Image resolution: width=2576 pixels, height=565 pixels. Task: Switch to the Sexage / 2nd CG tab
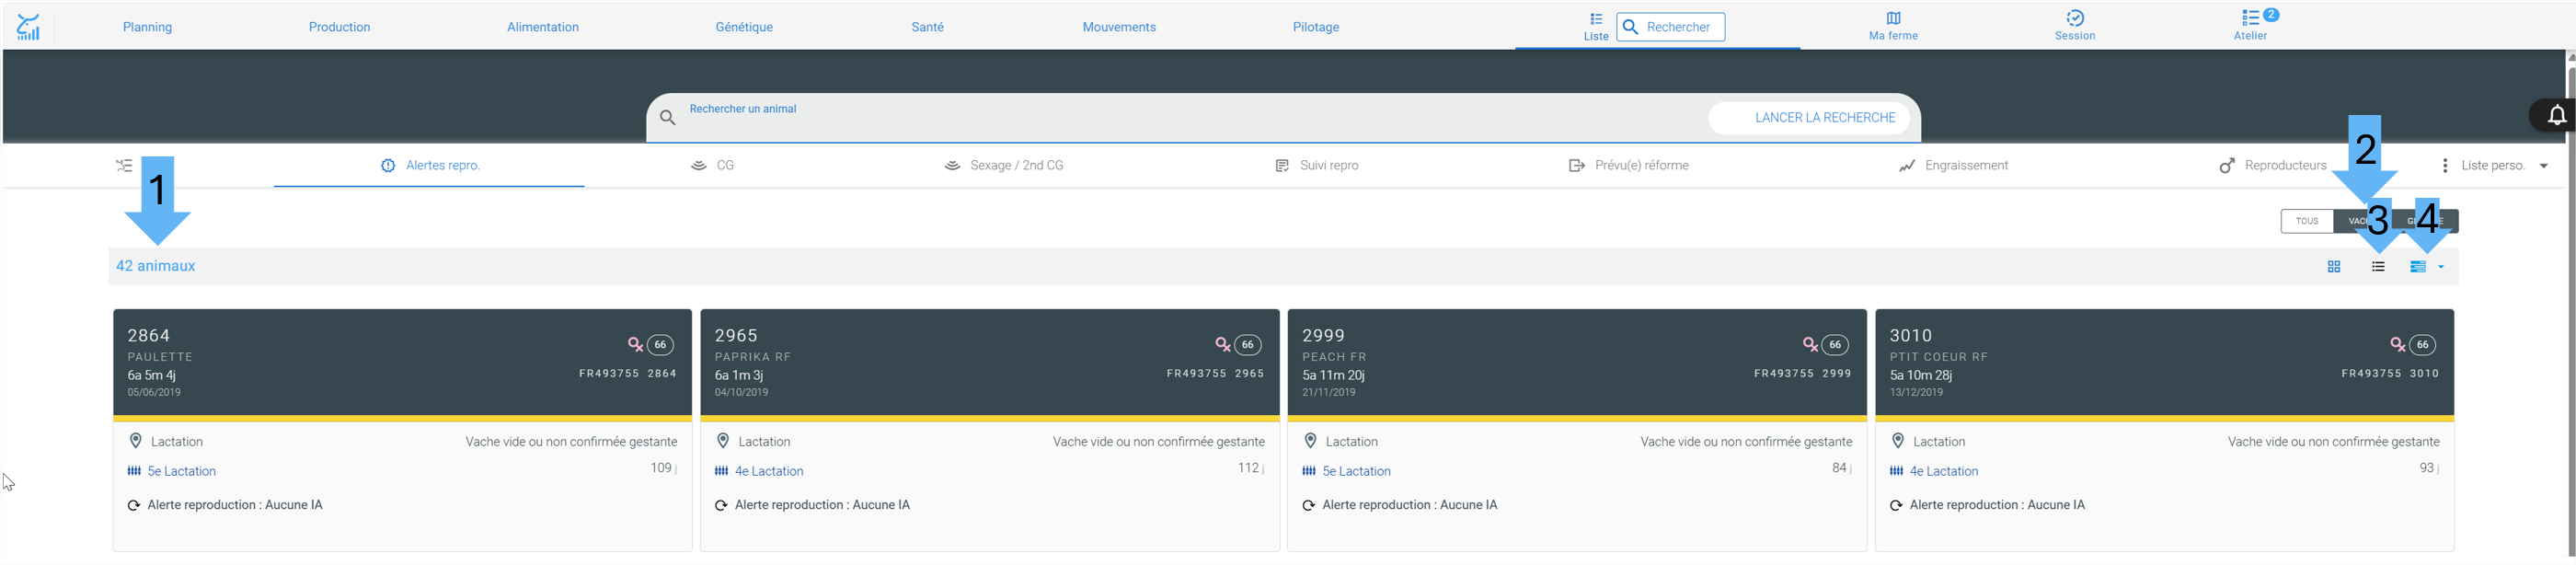tap(1004, 166)
